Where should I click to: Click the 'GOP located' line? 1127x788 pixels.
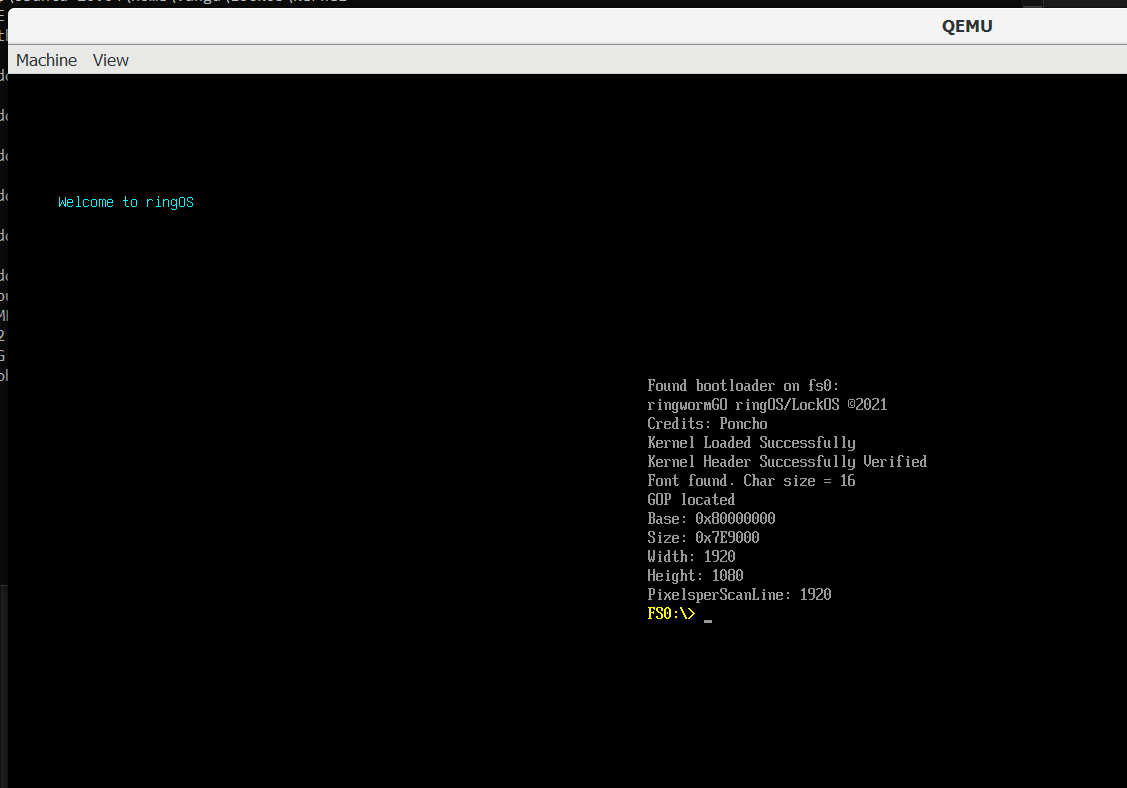click(x=691, y=500)
